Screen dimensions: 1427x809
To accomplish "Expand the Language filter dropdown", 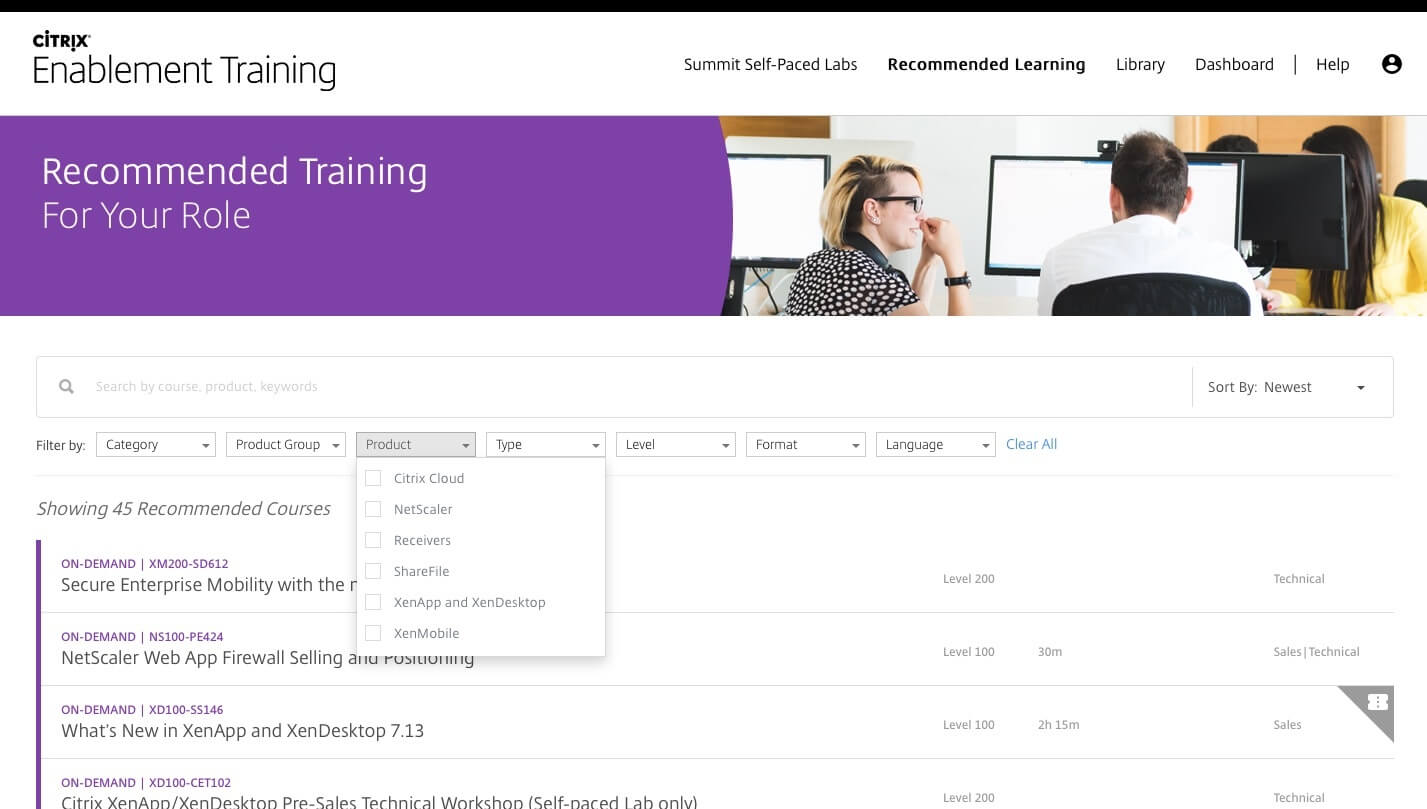I will click(936, 444).
